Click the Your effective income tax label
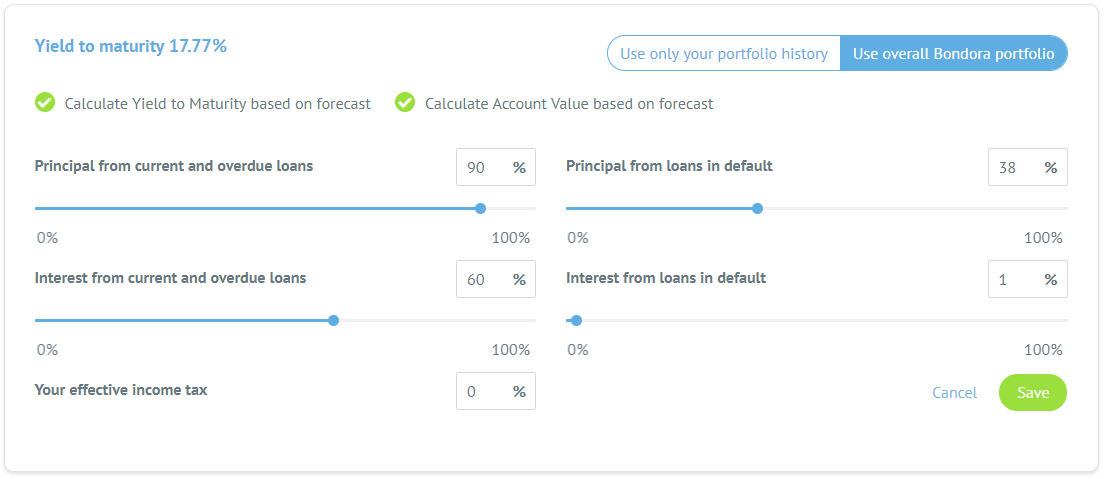The height and width of the screenshot is (479, 1105). tap(121, 390)
